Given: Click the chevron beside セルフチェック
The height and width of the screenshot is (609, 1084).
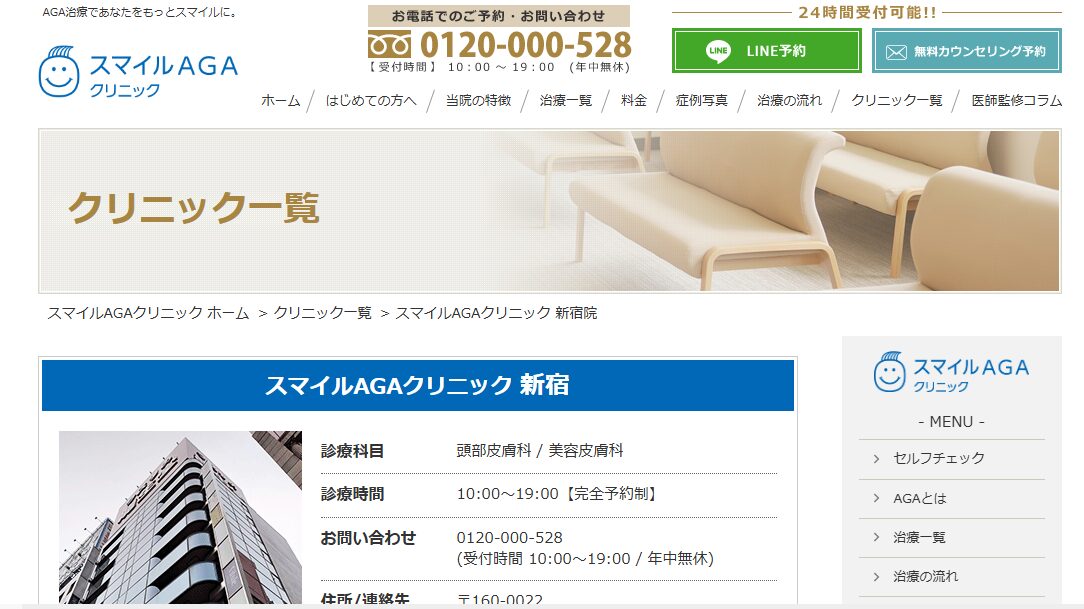Looking at the screenshot, I should 877,459.
